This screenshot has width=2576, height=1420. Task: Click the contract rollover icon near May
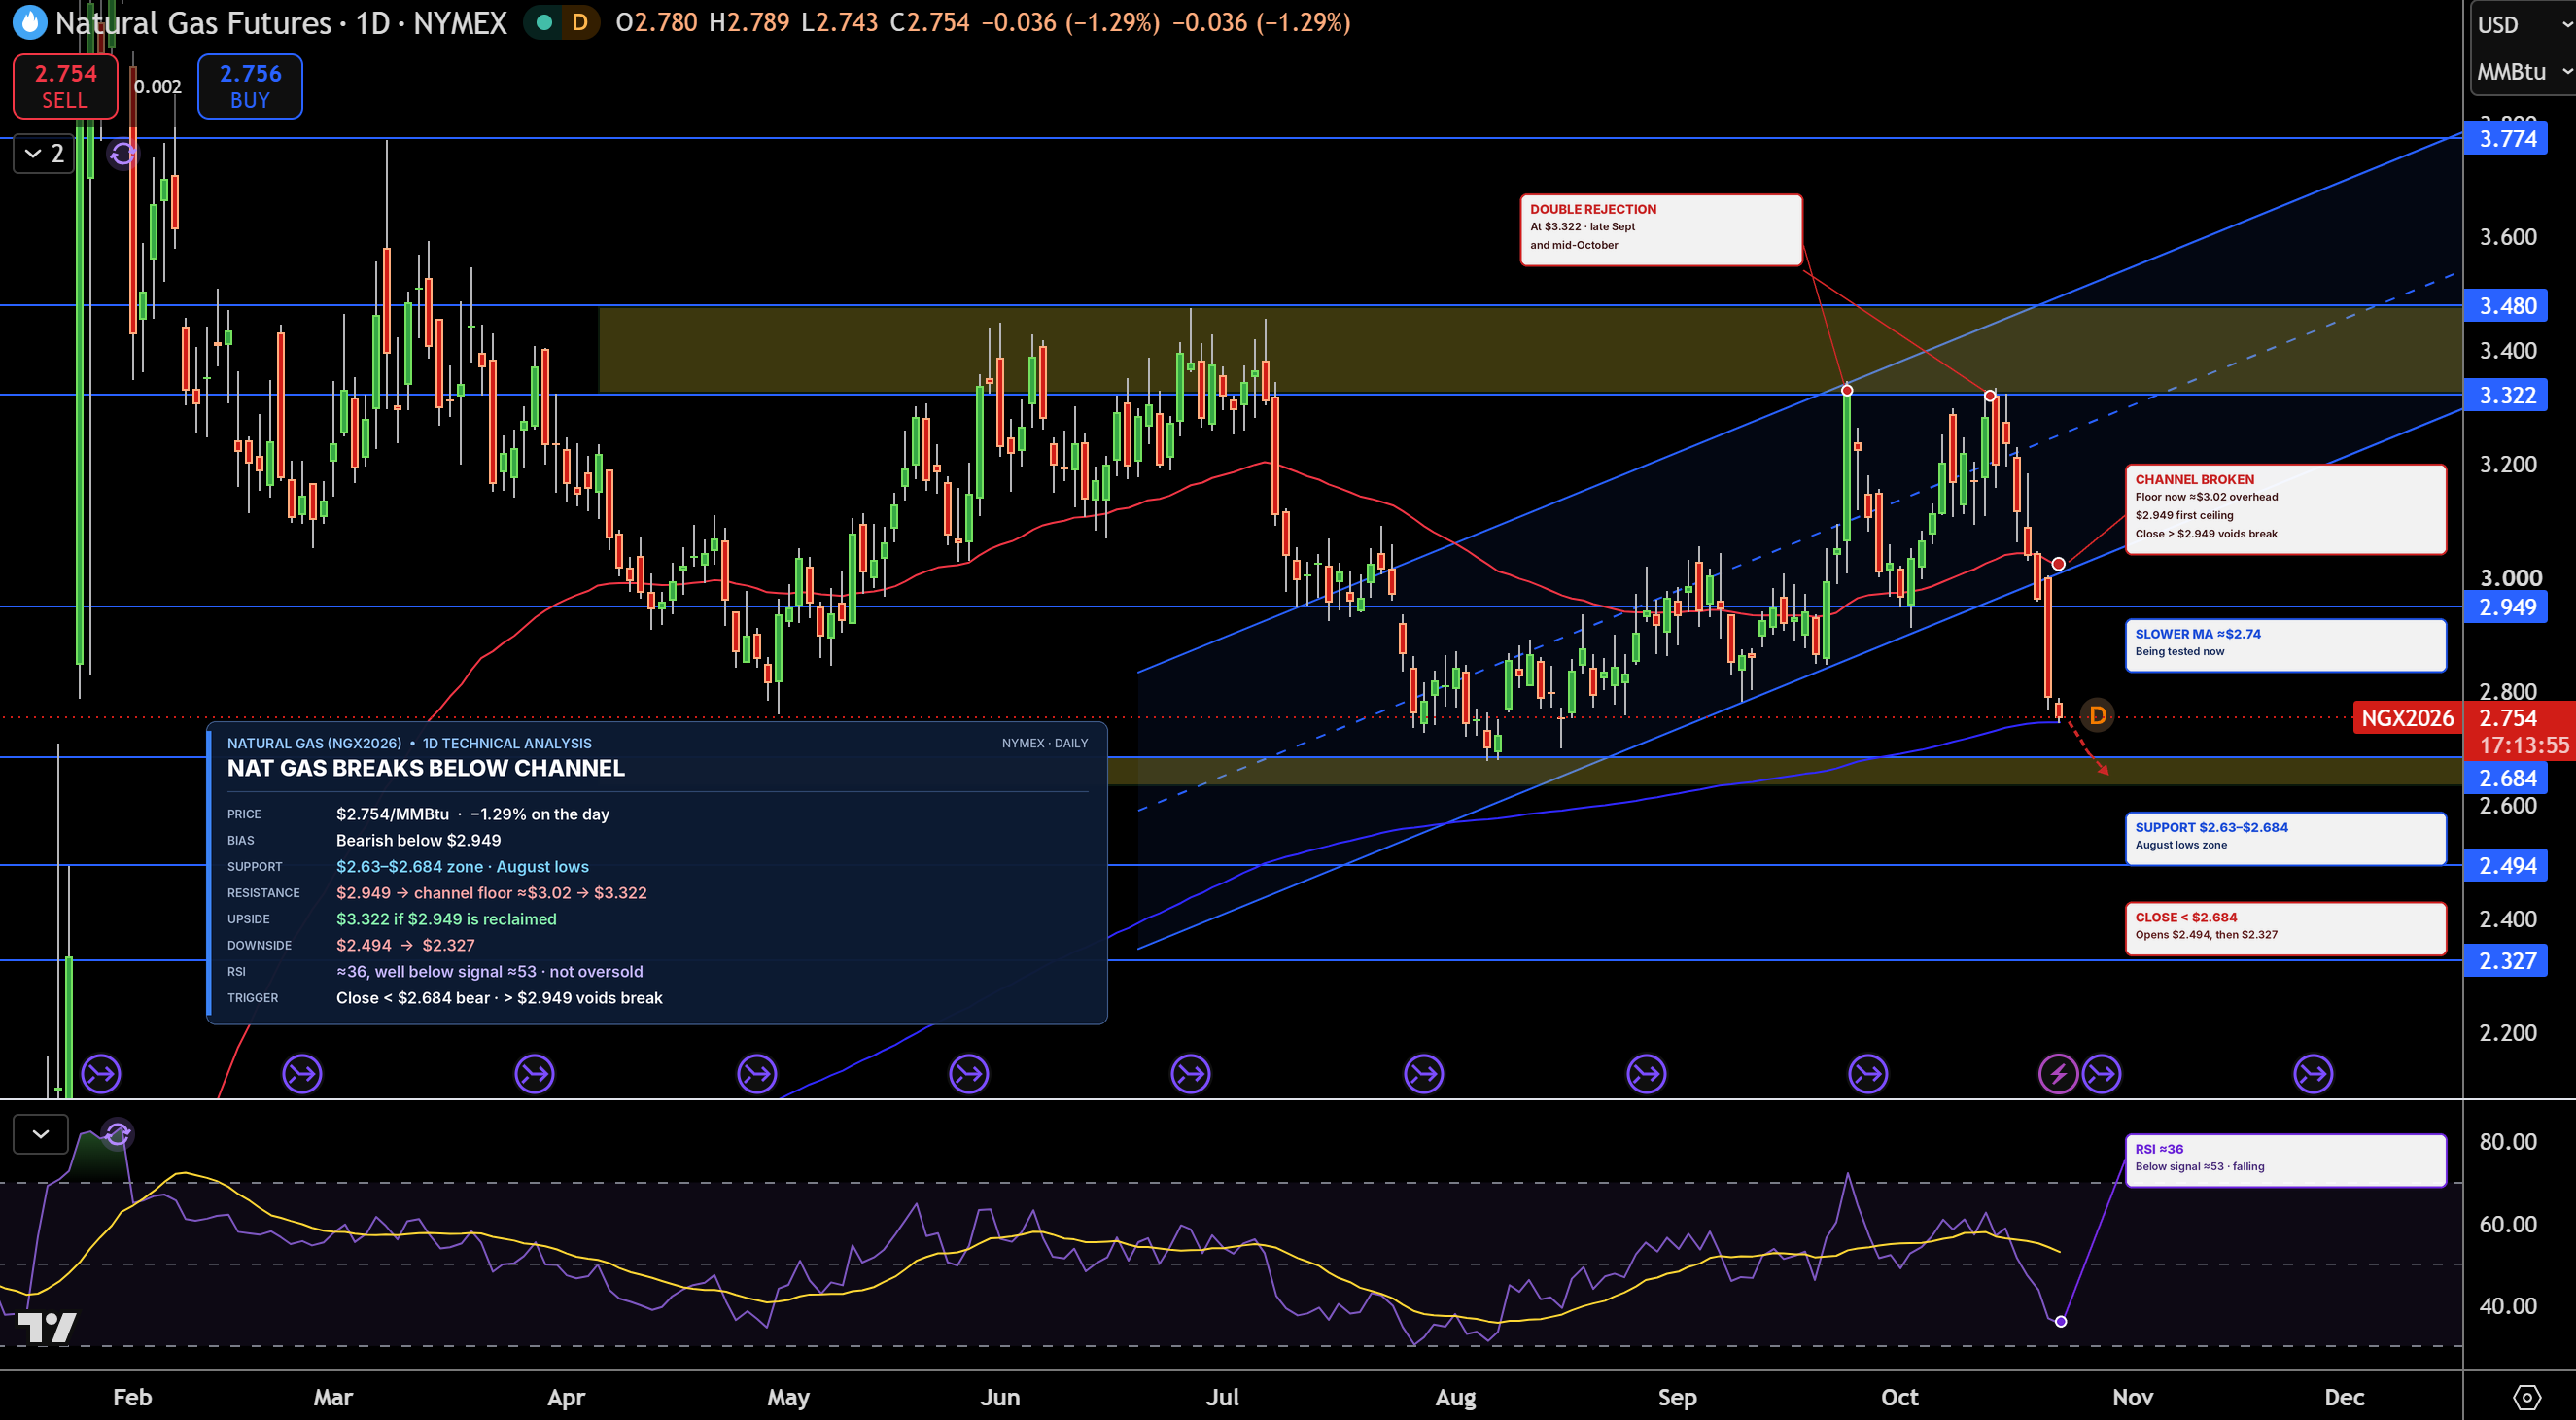pos(757,1074)
